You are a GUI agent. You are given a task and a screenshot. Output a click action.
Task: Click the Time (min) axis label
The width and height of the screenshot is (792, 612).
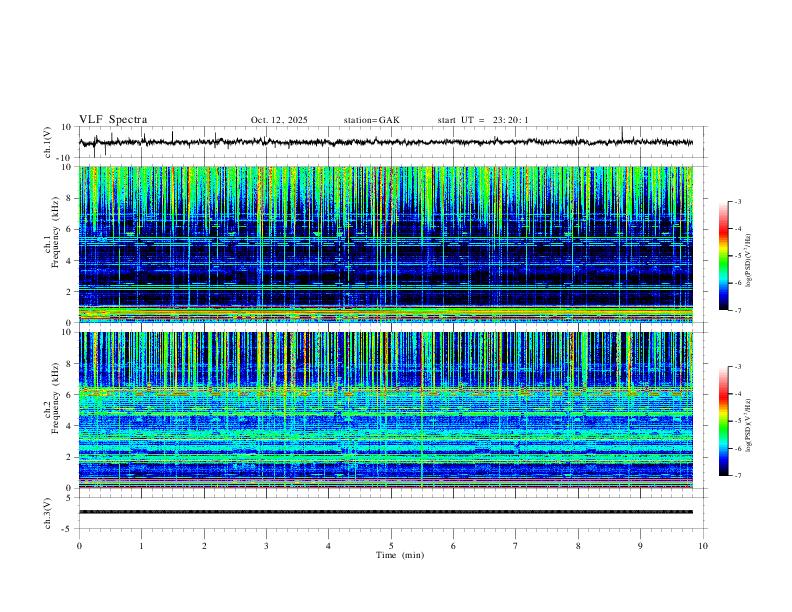(x=400, y=555)
